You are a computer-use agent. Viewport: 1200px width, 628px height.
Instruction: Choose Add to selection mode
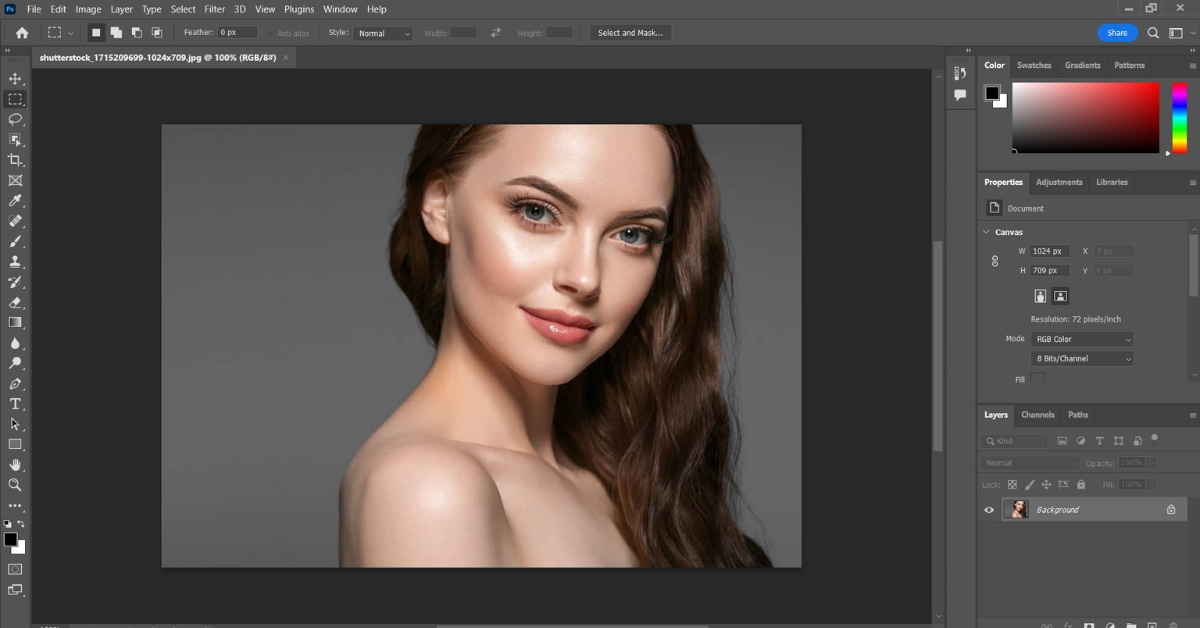116,33
